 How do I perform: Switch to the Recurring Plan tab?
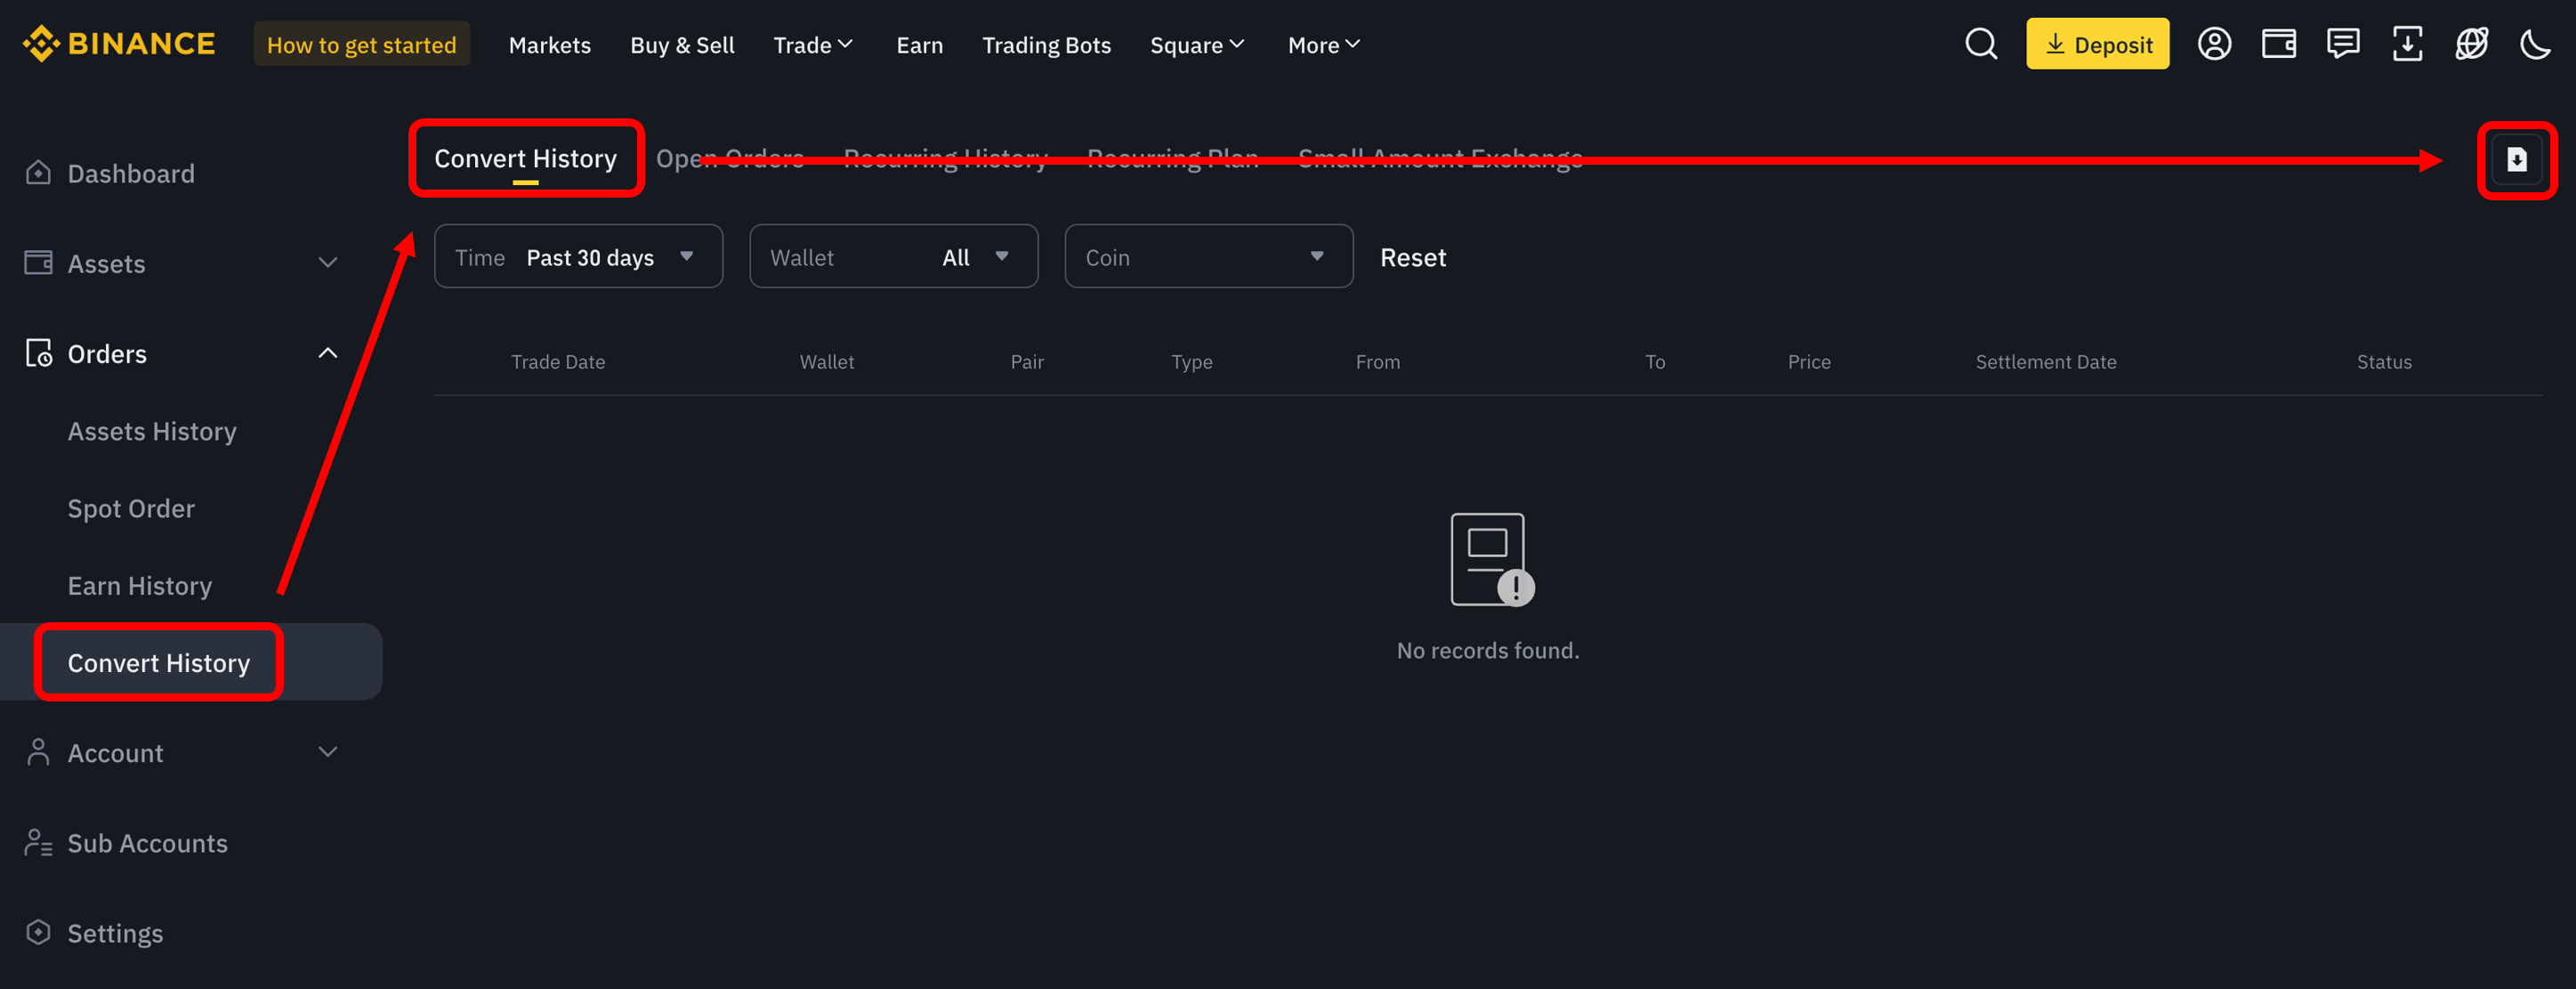click(1172, 158)
